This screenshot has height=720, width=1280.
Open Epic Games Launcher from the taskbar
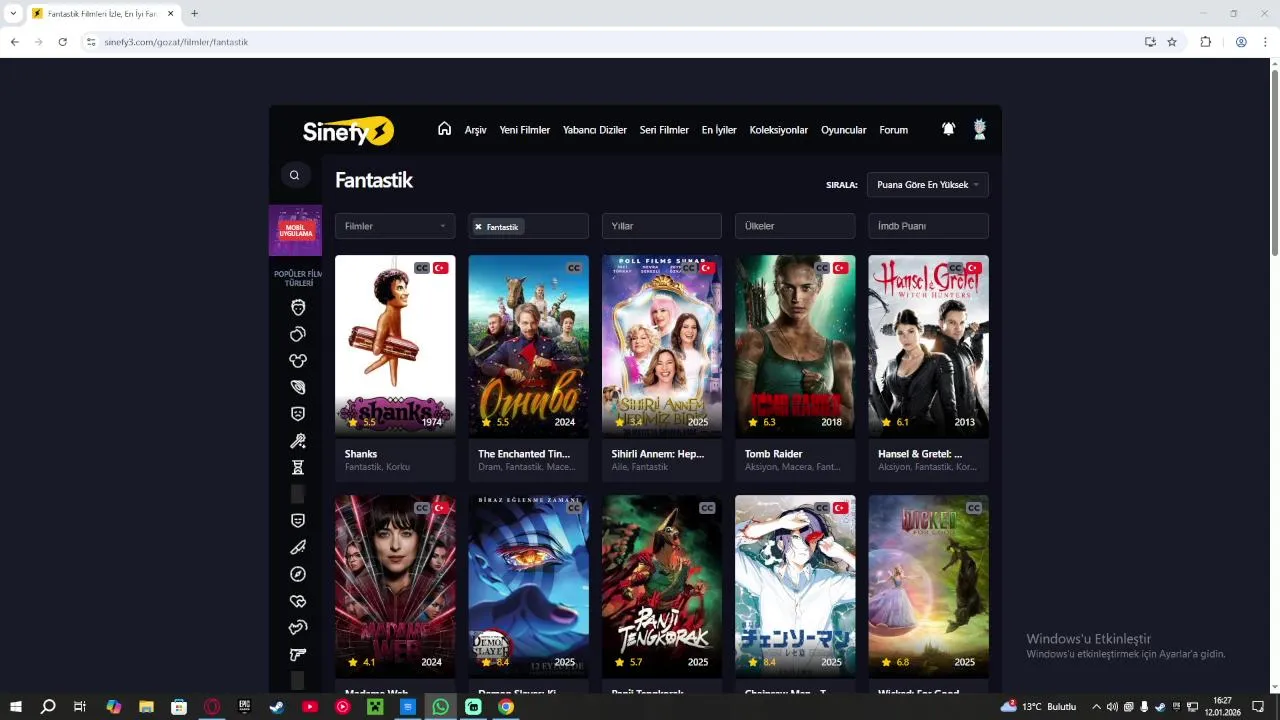(x=244, y=706)
